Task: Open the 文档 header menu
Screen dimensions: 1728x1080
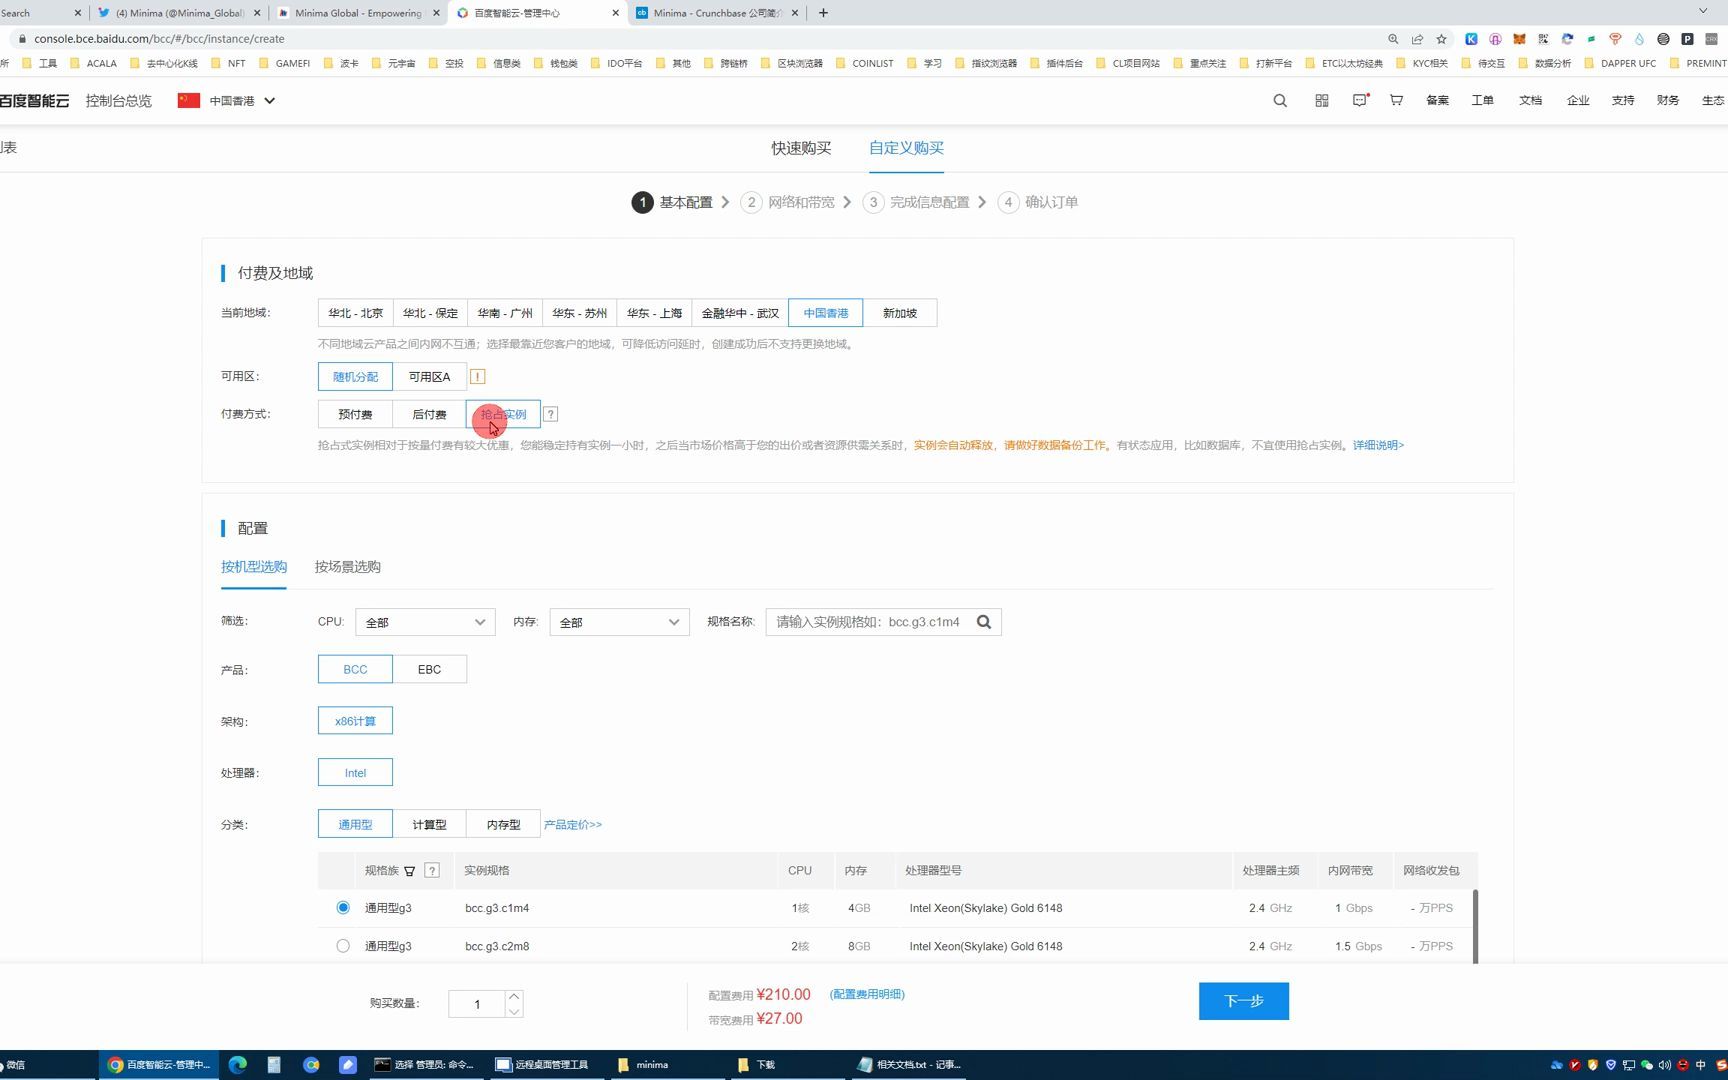Action: click(1530, 101)
